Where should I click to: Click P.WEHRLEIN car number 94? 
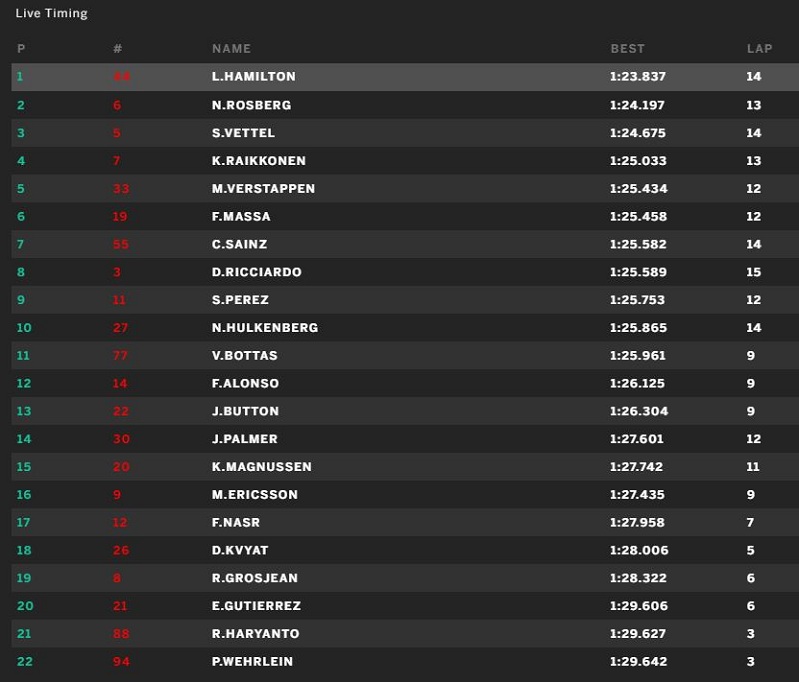pos(121,662)
